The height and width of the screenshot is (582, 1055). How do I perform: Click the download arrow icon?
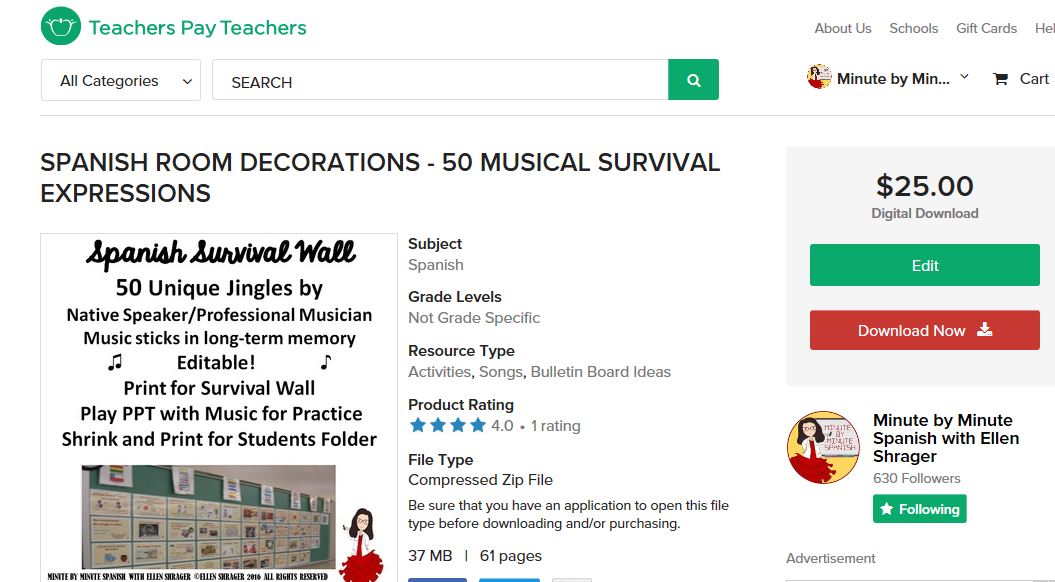coord(984,330)
